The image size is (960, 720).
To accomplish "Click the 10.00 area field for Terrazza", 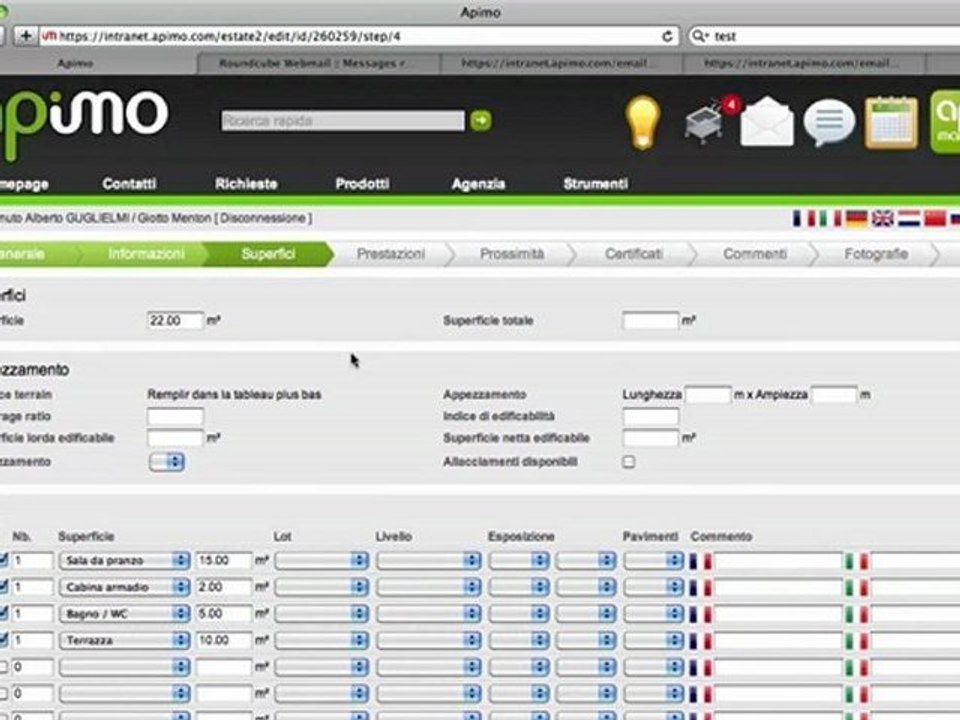I will (223, 641).
